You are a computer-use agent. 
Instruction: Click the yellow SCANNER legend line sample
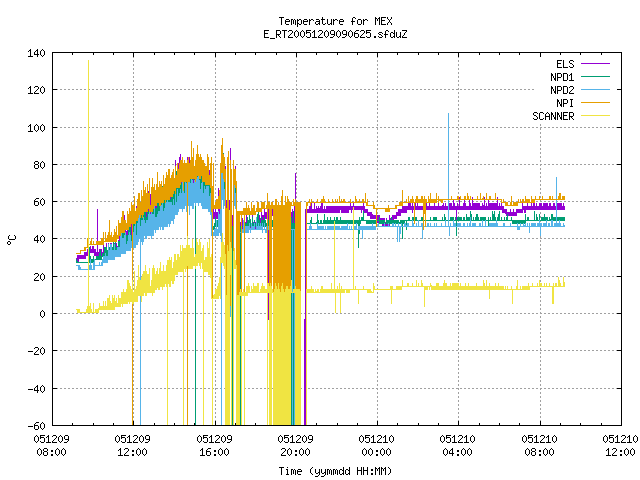595,116
